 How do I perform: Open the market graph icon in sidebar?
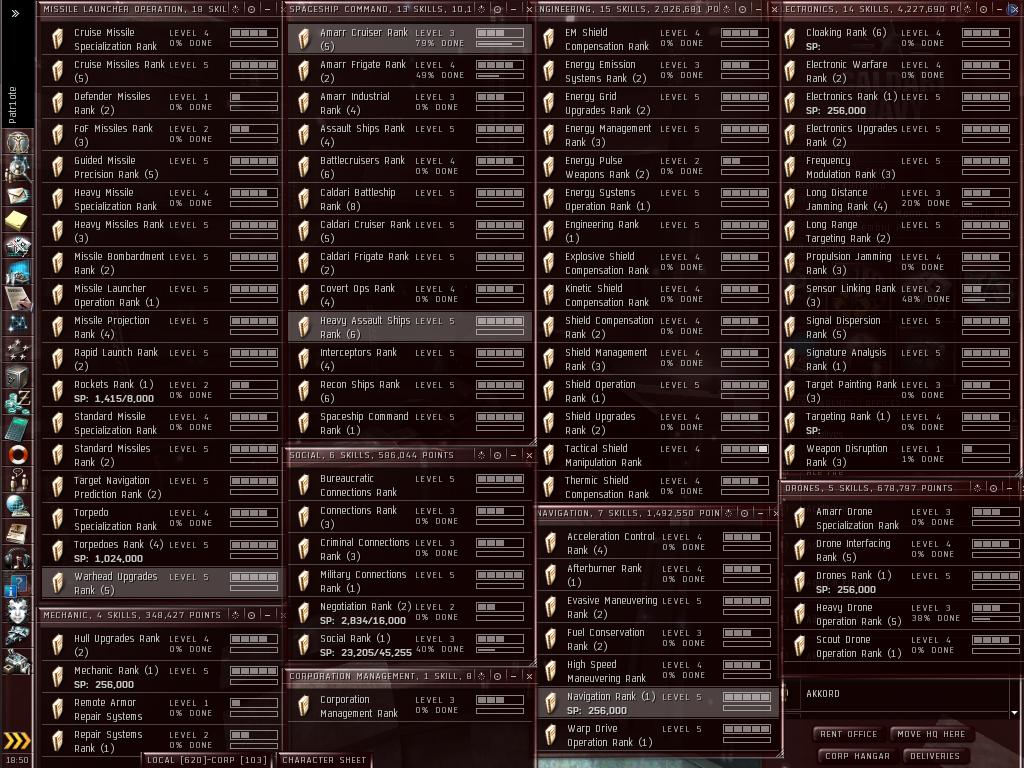[x=18, y=272]
